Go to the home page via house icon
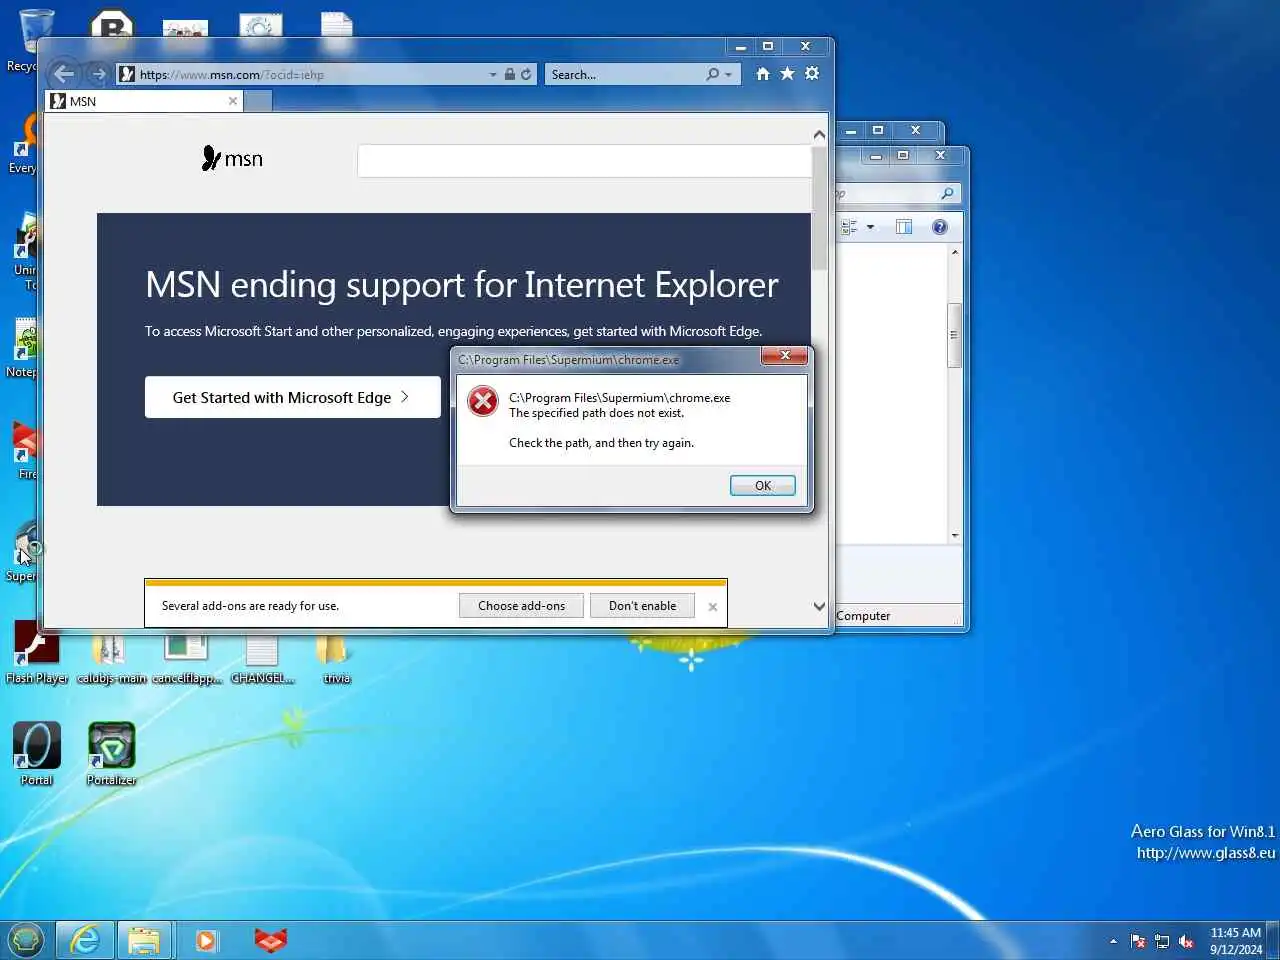 [763, 74]
